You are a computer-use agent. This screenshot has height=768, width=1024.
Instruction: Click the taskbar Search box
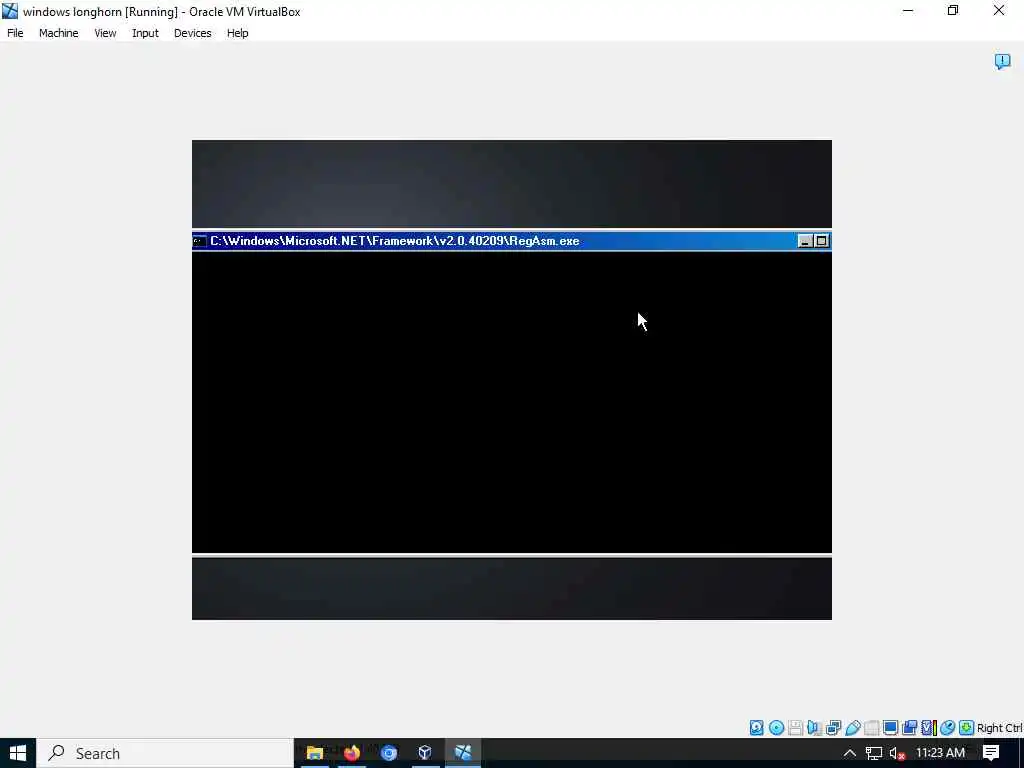[165, 753]
